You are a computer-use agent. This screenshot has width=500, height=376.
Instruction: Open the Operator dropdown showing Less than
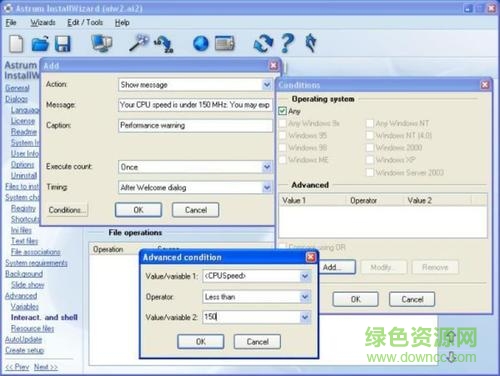click(305, 297)
